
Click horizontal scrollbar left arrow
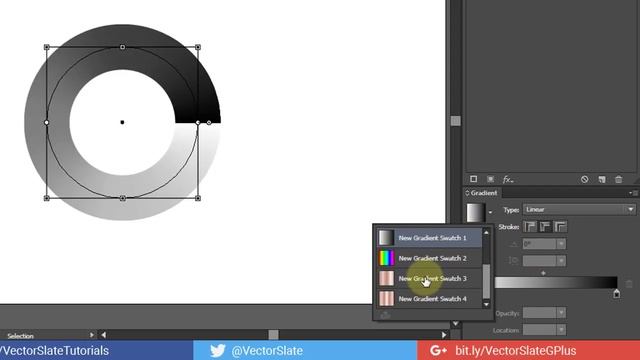click(104, 335)
